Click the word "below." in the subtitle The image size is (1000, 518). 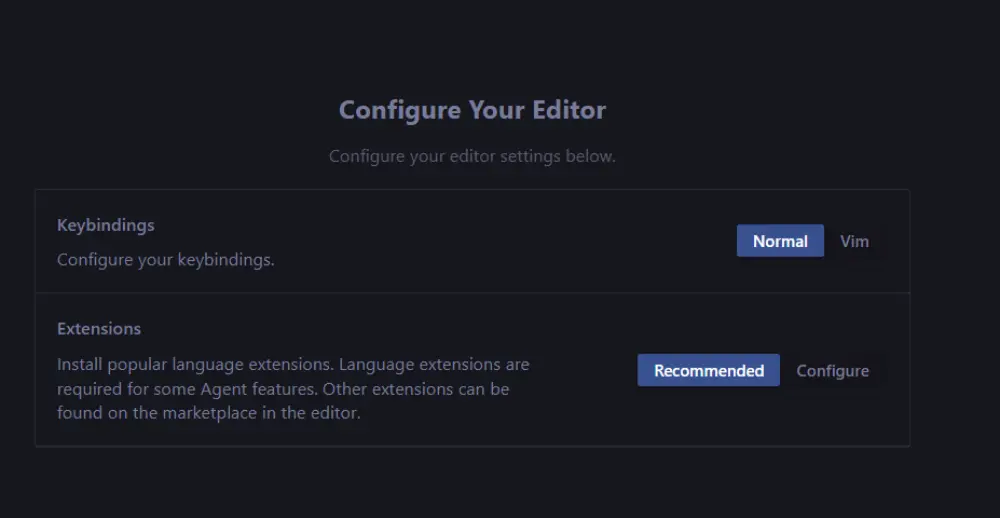pyautogui.click(x=592, y=157)
